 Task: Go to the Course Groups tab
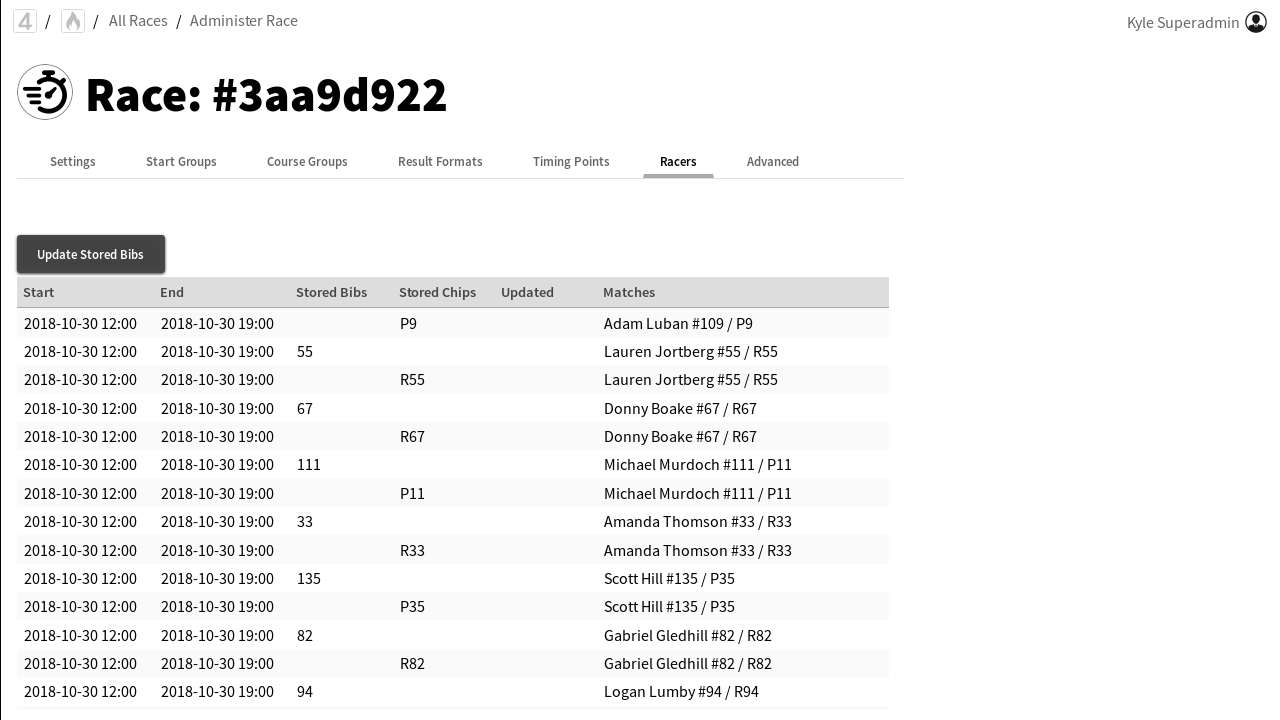click(x=307, y=161)
